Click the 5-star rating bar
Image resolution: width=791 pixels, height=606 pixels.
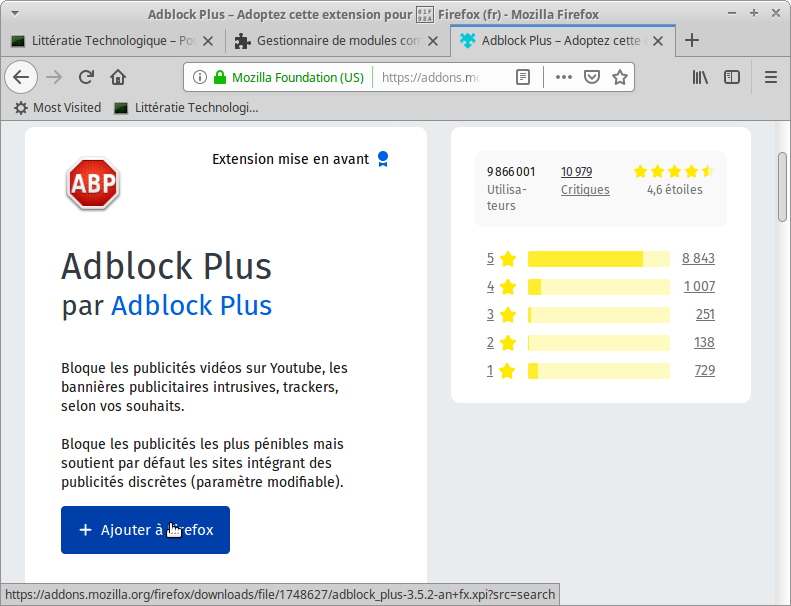pos(598,259)
